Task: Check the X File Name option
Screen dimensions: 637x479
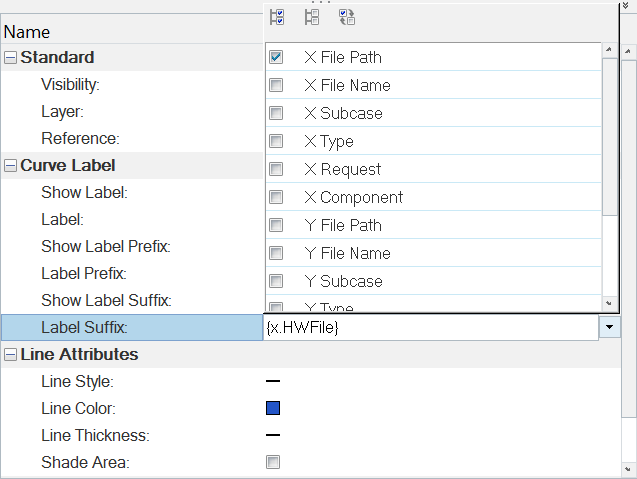Action: pyautogui.click(x=276, y=86)
